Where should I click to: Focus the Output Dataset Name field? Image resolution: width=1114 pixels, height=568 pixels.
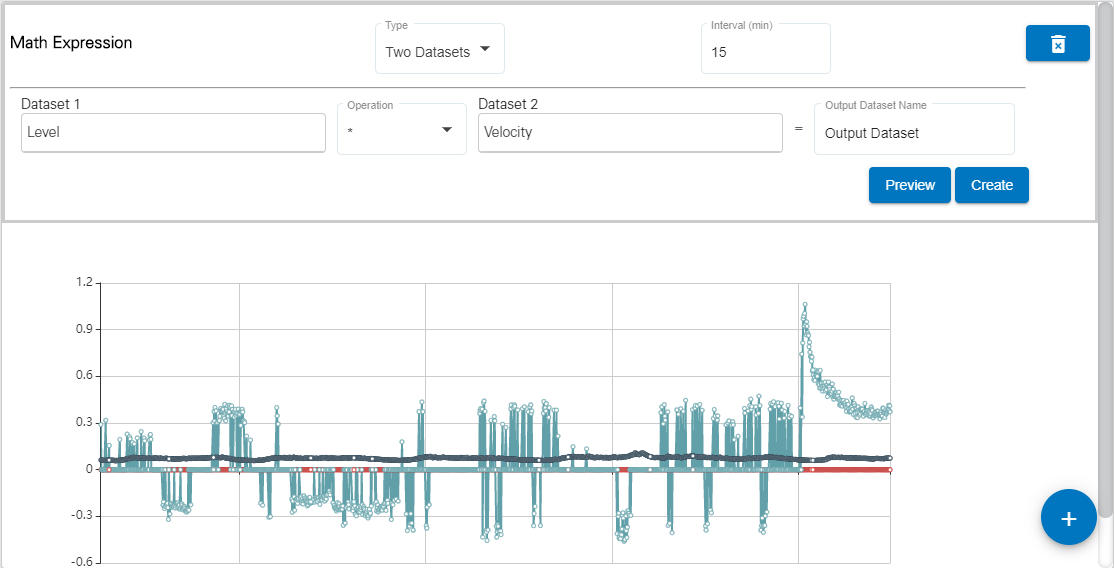(913, 133)
